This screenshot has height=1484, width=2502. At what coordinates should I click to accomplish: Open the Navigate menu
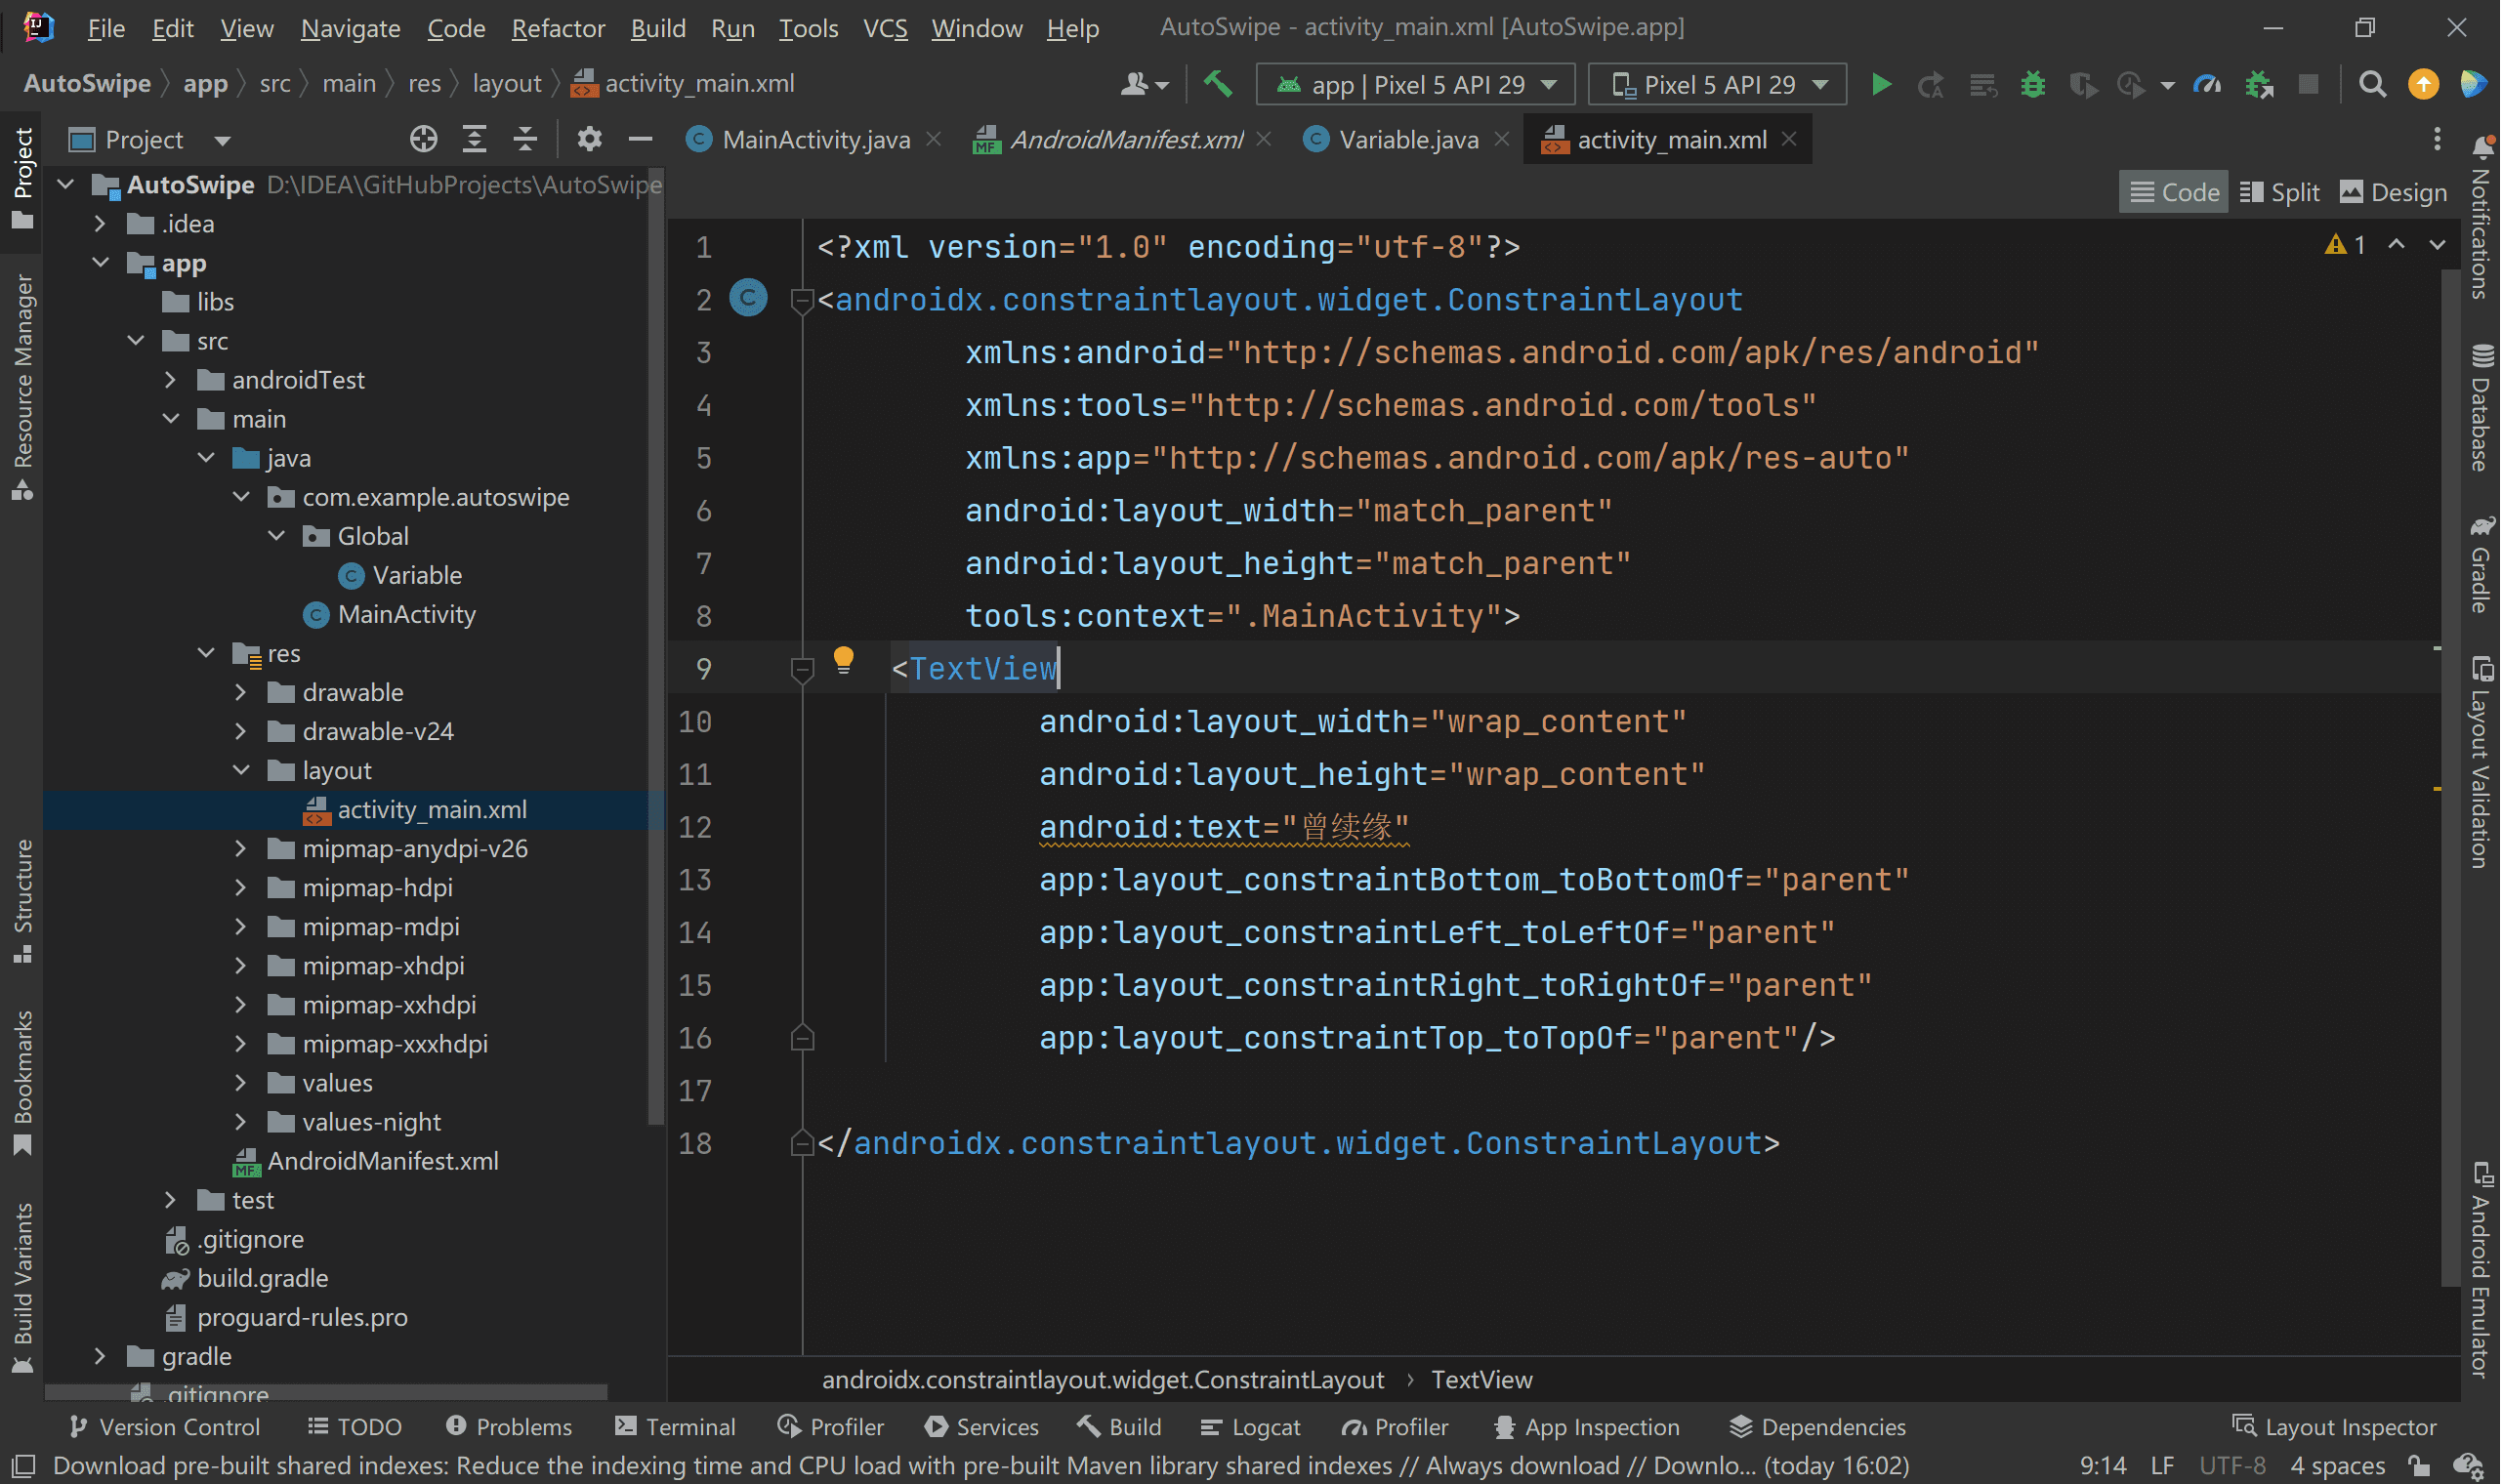[x=350, y=28]
